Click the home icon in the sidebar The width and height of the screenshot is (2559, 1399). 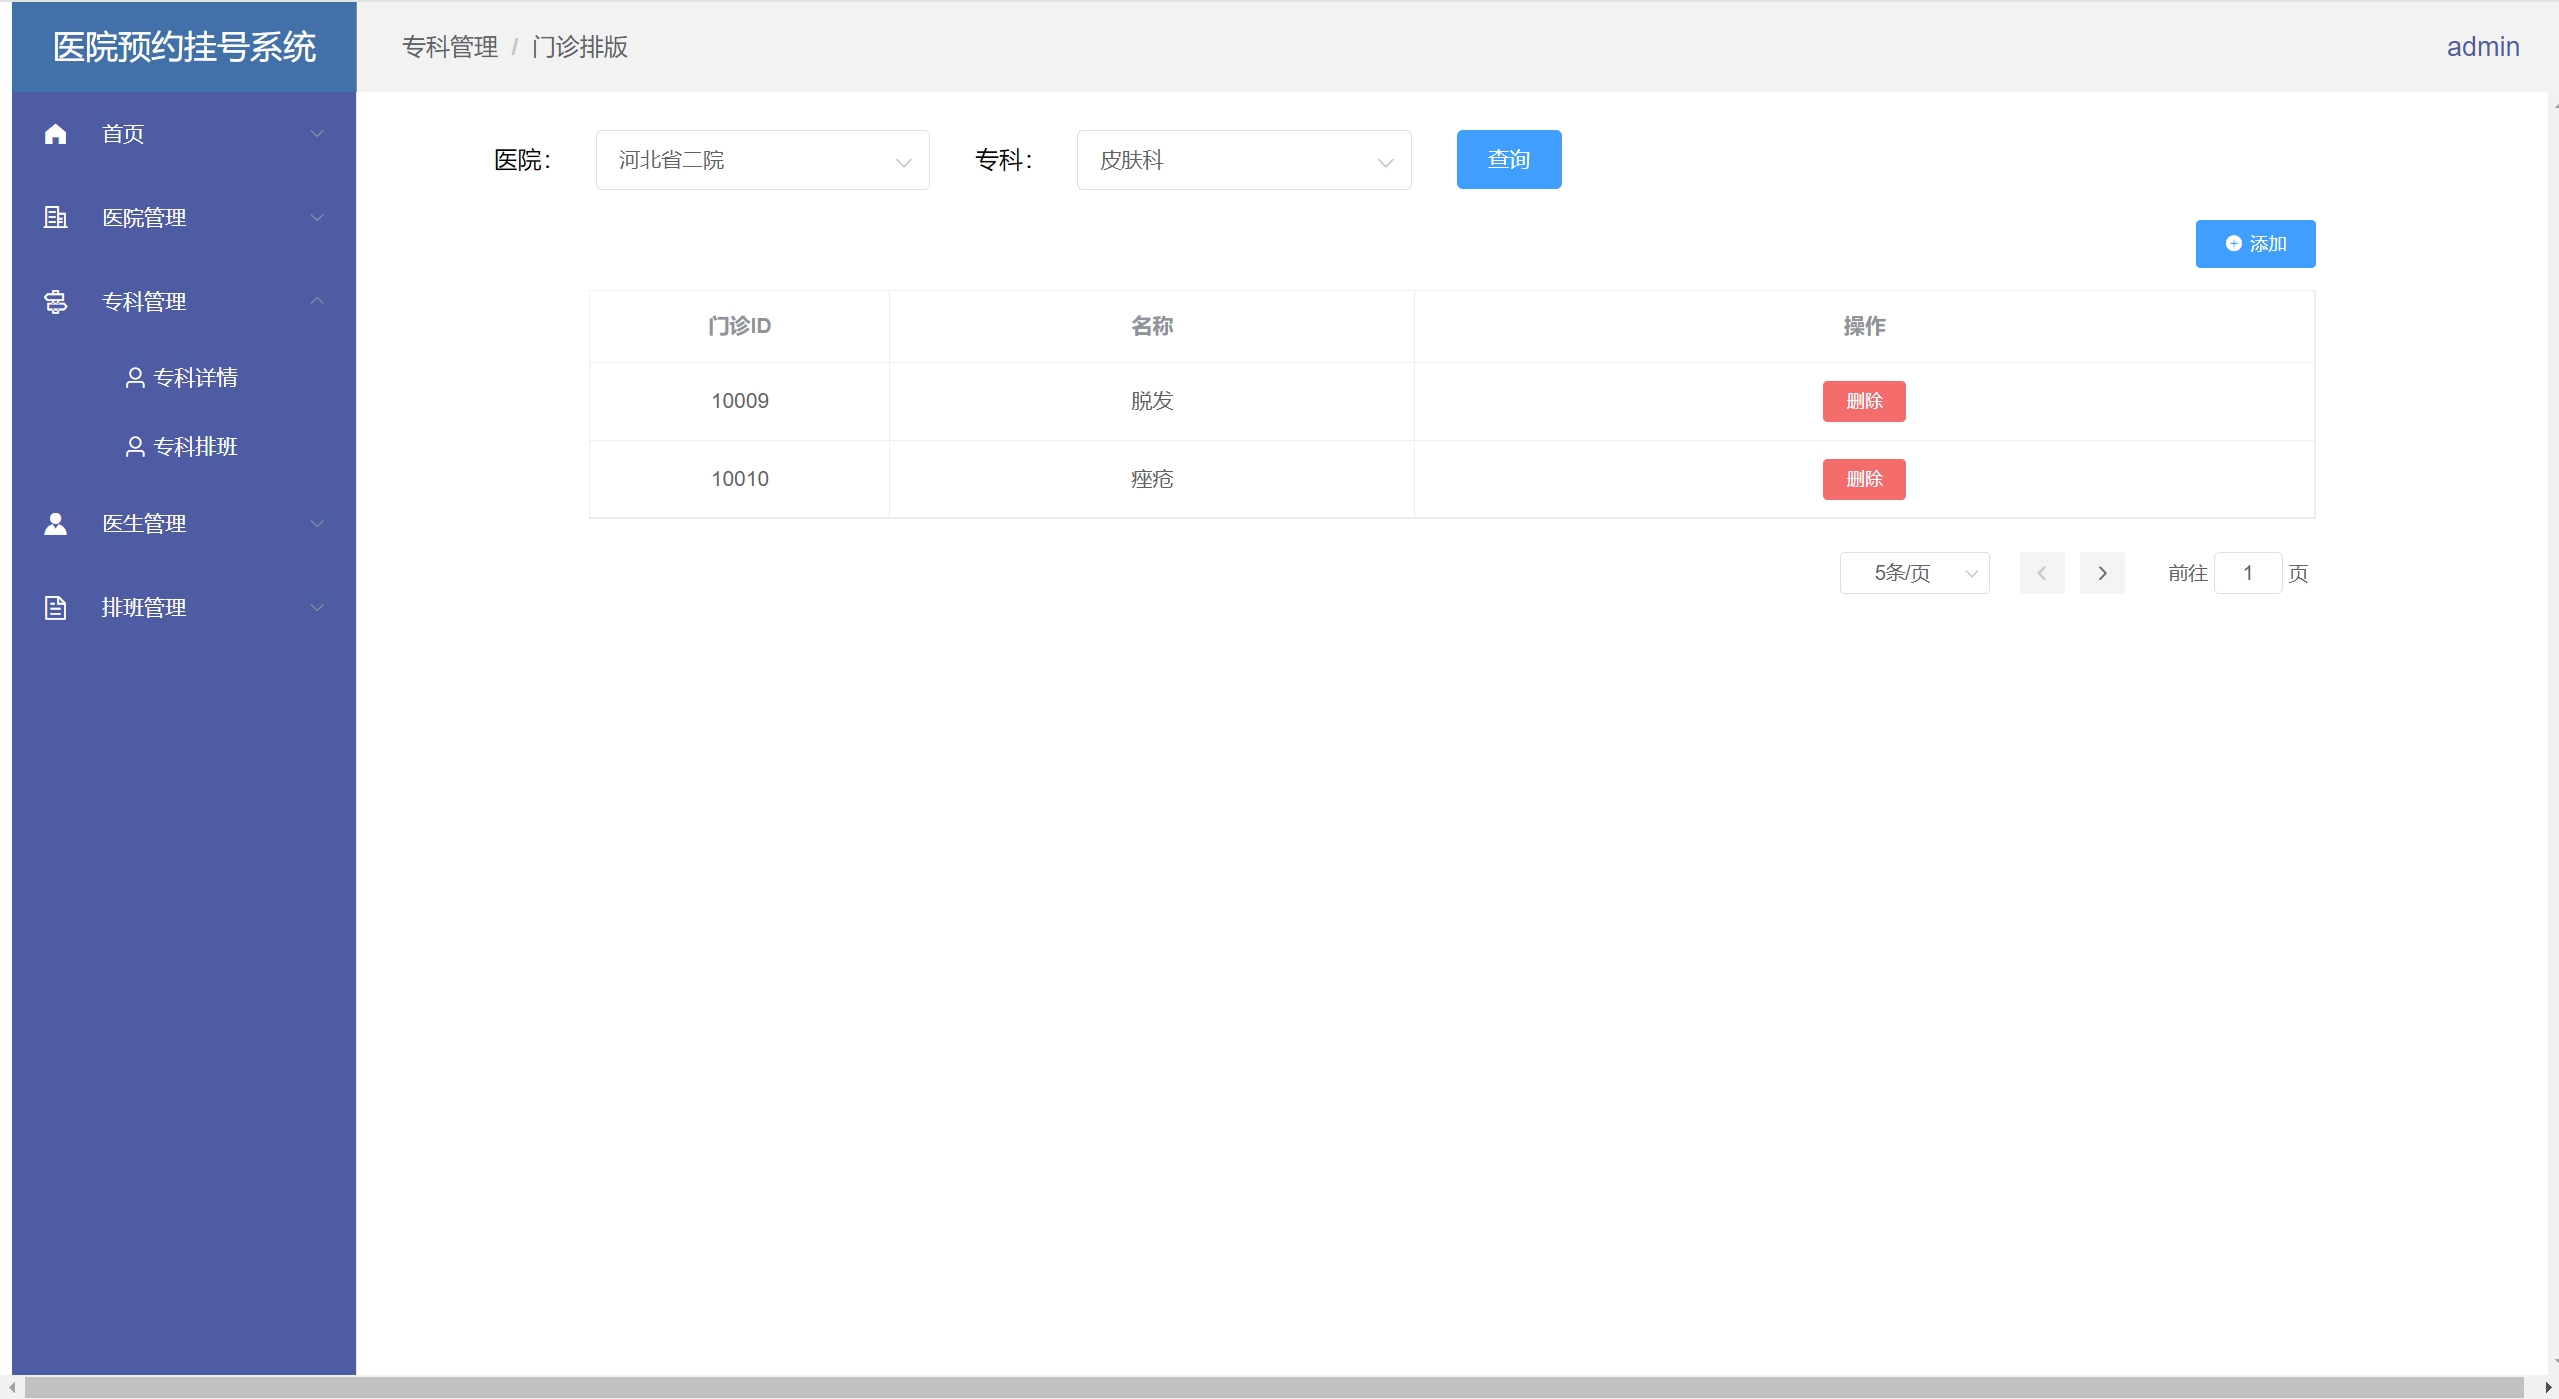point(56,134)
